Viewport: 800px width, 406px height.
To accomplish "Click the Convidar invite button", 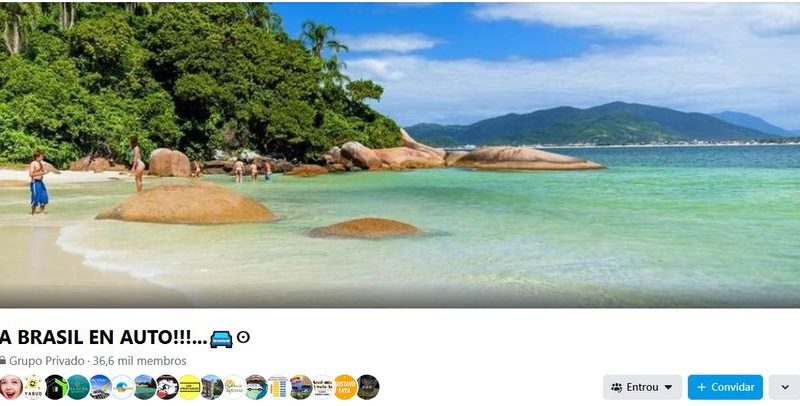I will coord(725,388).
